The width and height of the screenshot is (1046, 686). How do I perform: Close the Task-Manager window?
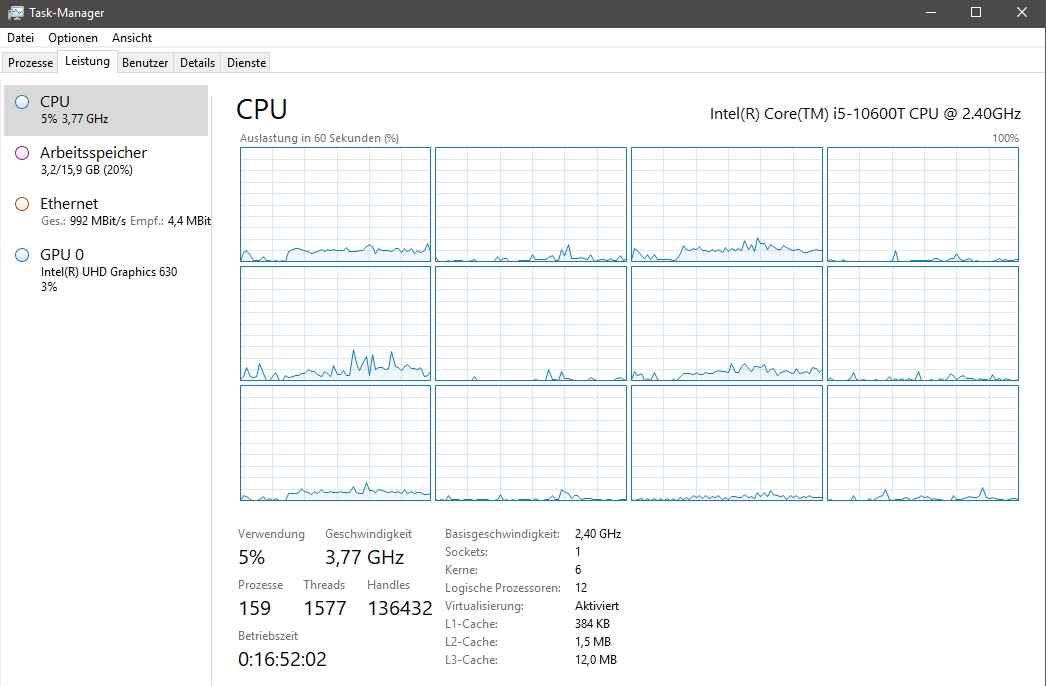1022,13
